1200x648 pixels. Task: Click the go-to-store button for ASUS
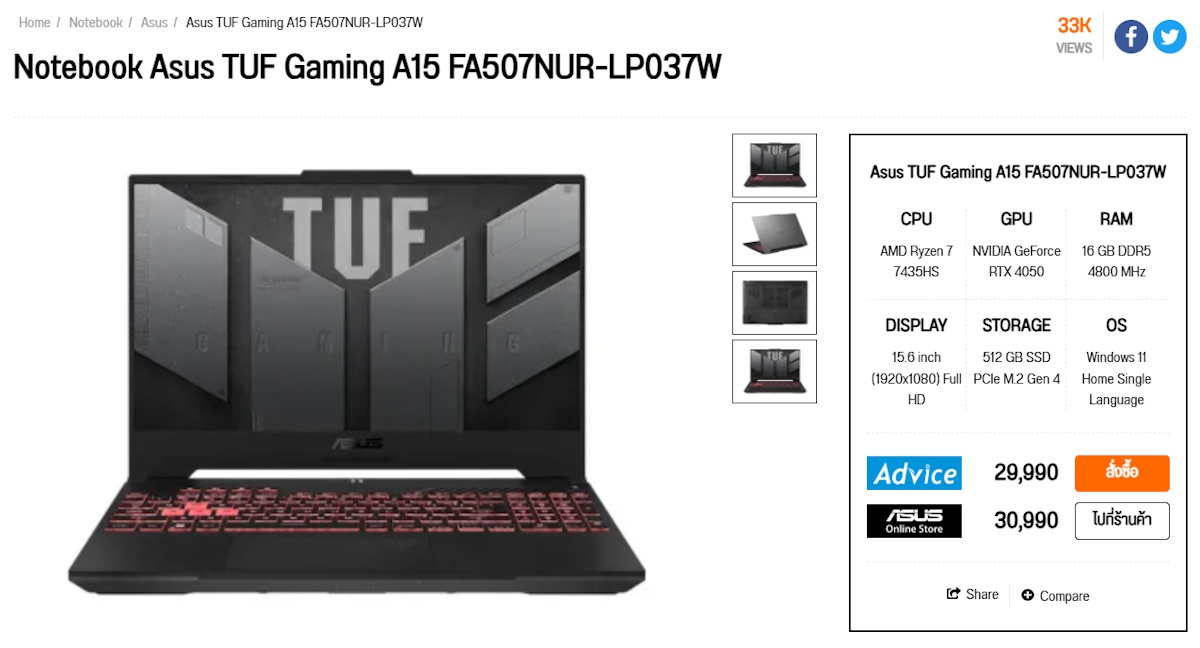tap(1122, 521)
